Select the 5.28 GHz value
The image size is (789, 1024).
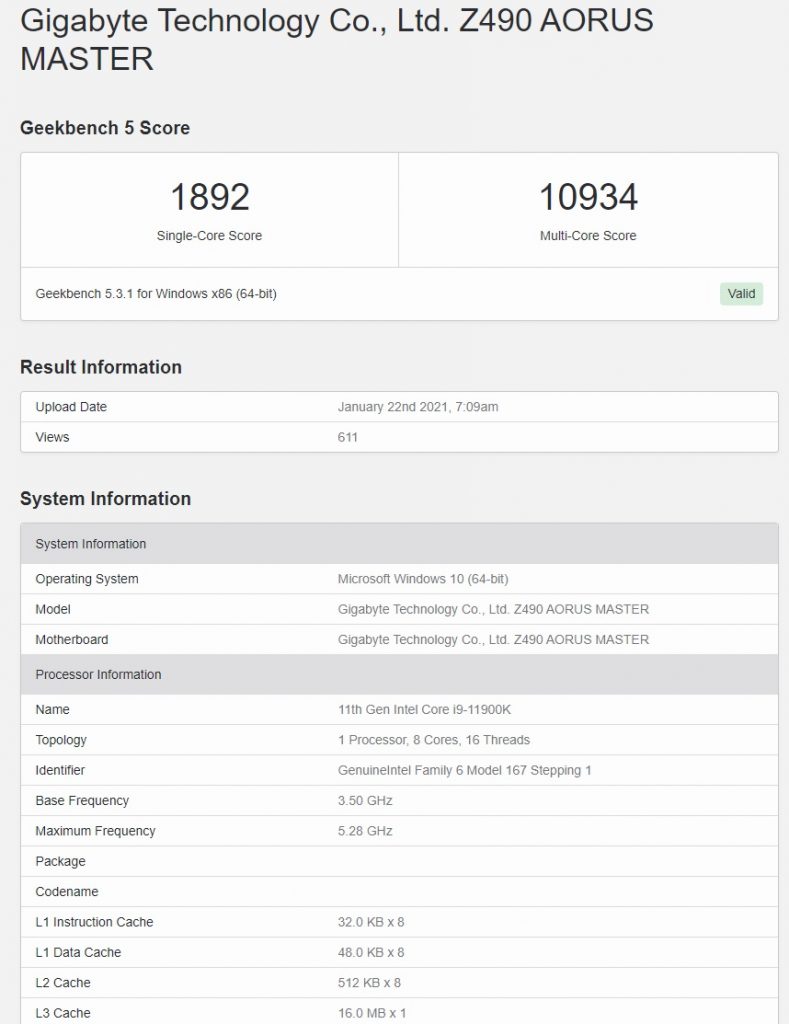pyautogui.click(x=365, y=831)
